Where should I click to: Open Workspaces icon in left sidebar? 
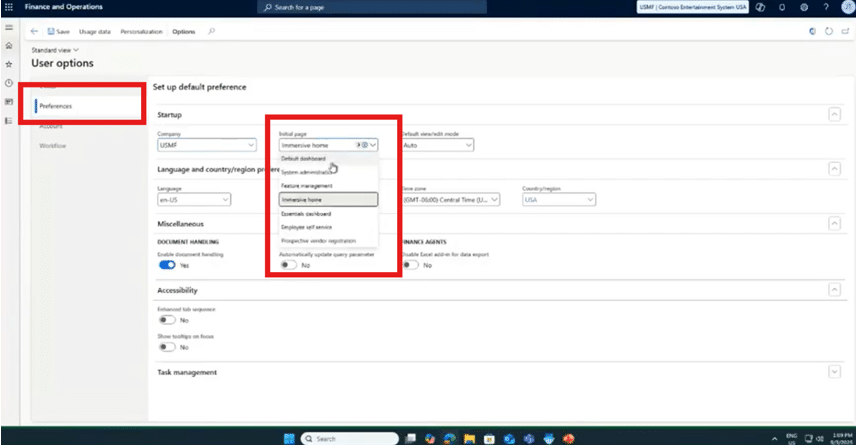tap(9, 101)
